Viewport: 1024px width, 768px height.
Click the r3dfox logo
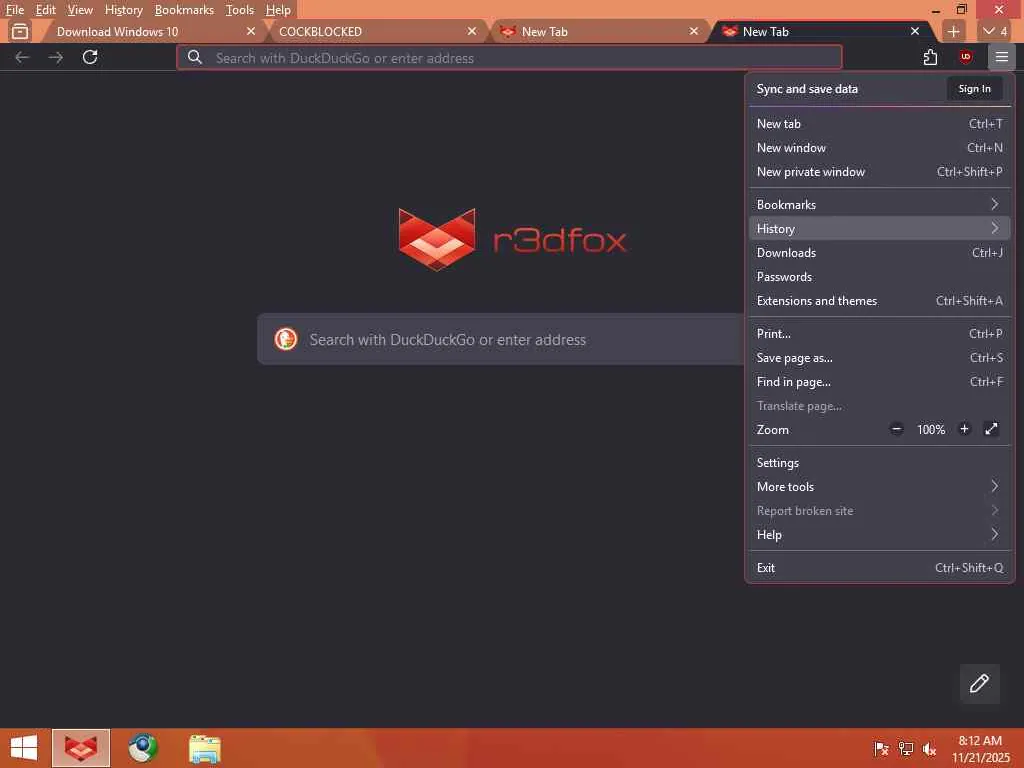pyautogui.click(x=512, y=239)
